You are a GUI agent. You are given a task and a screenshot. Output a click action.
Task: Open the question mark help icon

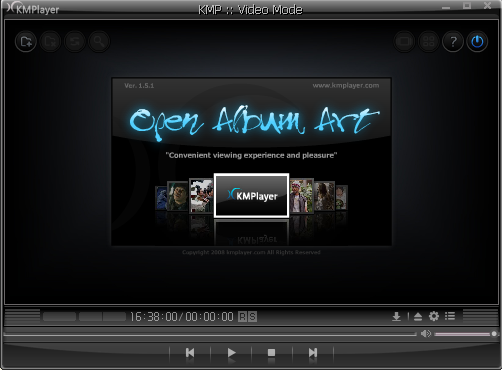[453, 42]
